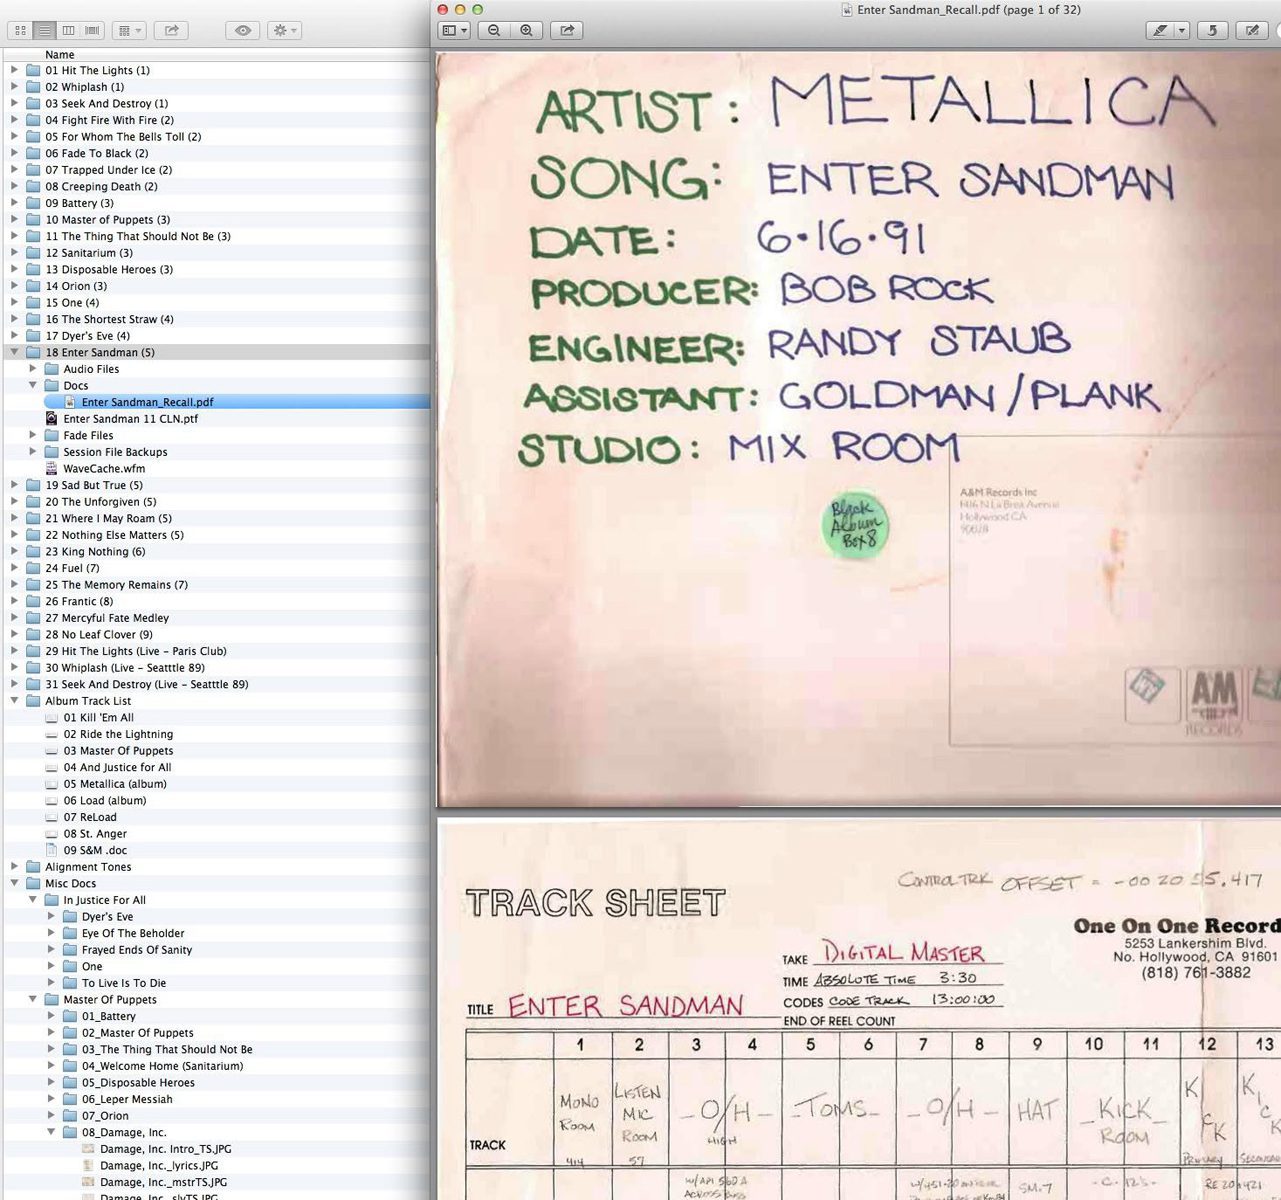Viewport: 1281px width, 1200px height.
Task: Select the 27 Mercyful Fate Medley row
Action: tap(217, 618)
